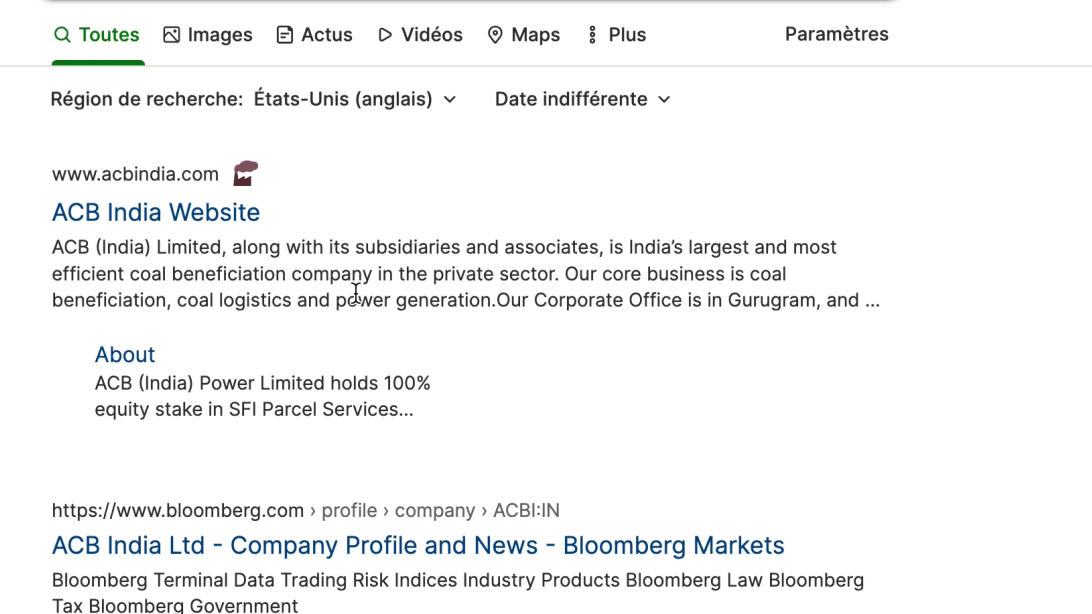Click the acbindia.com site favicon
1092x614 pixels.
pos(245,173)
